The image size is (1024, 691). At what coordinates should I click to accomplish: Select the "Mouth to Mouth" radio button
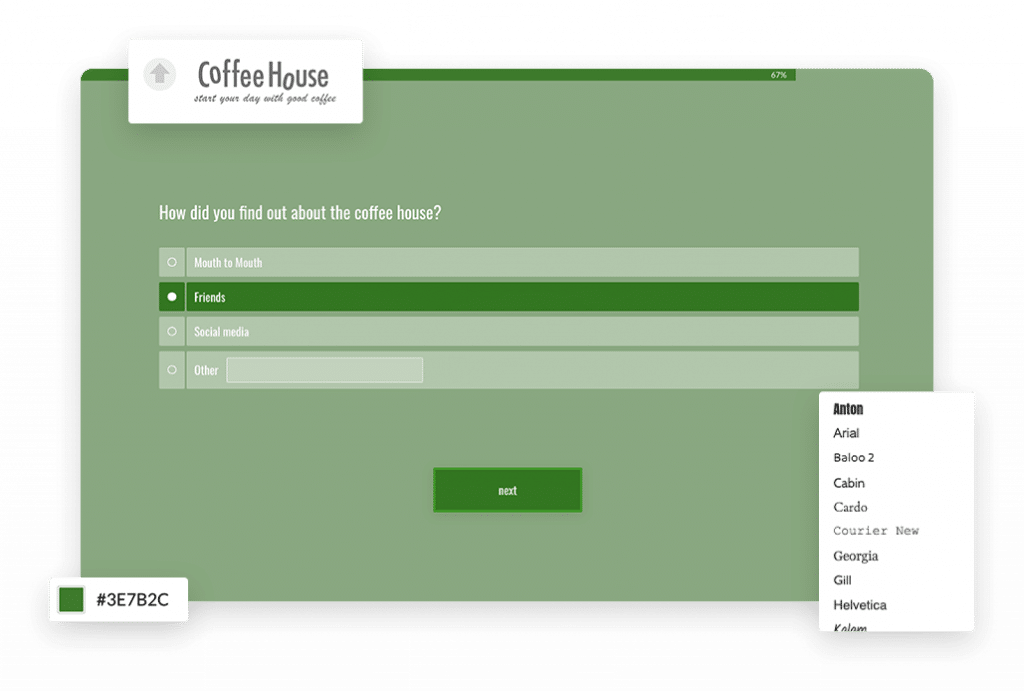tap(171, 262)
